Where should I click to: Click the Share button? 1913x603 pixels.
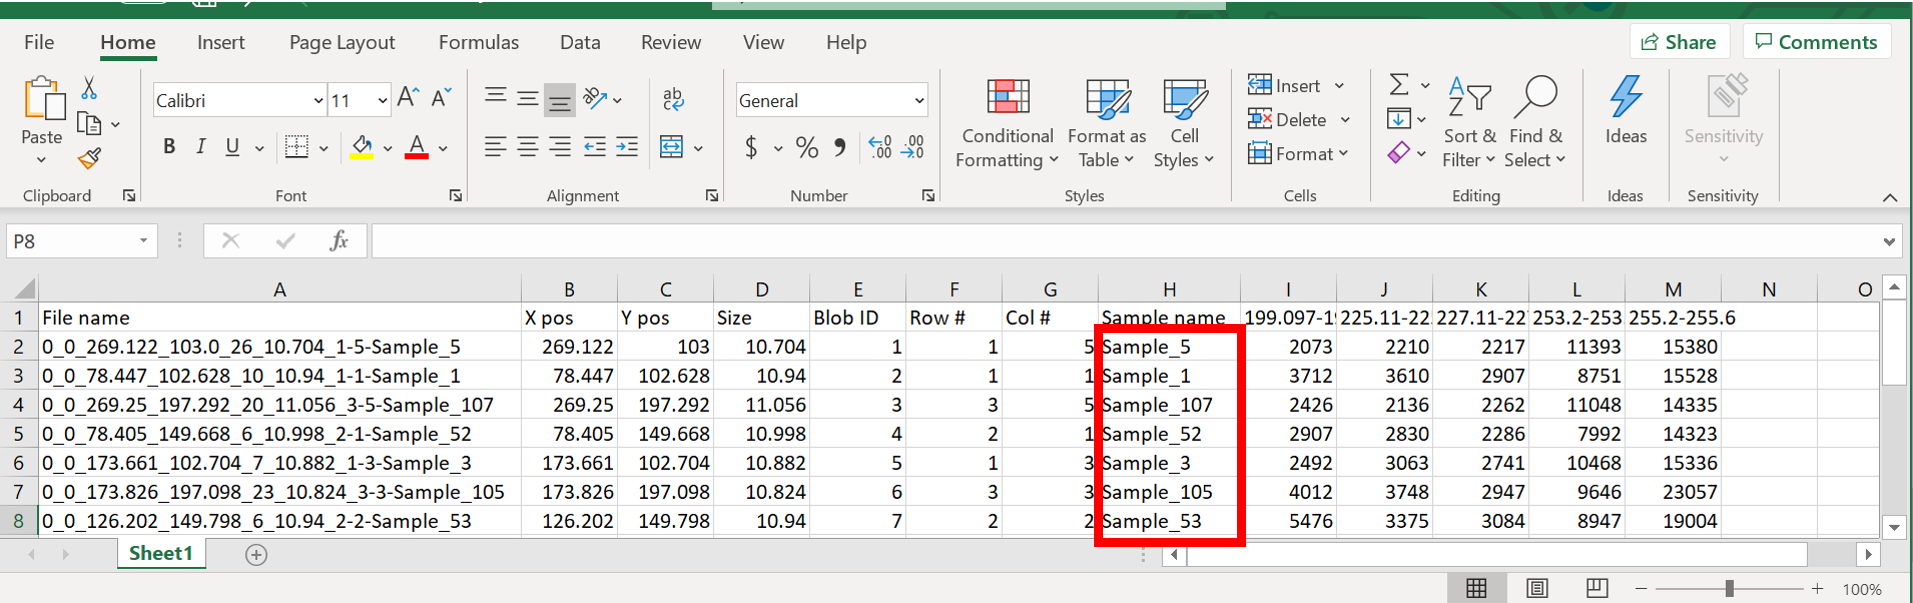point(1679,42)
